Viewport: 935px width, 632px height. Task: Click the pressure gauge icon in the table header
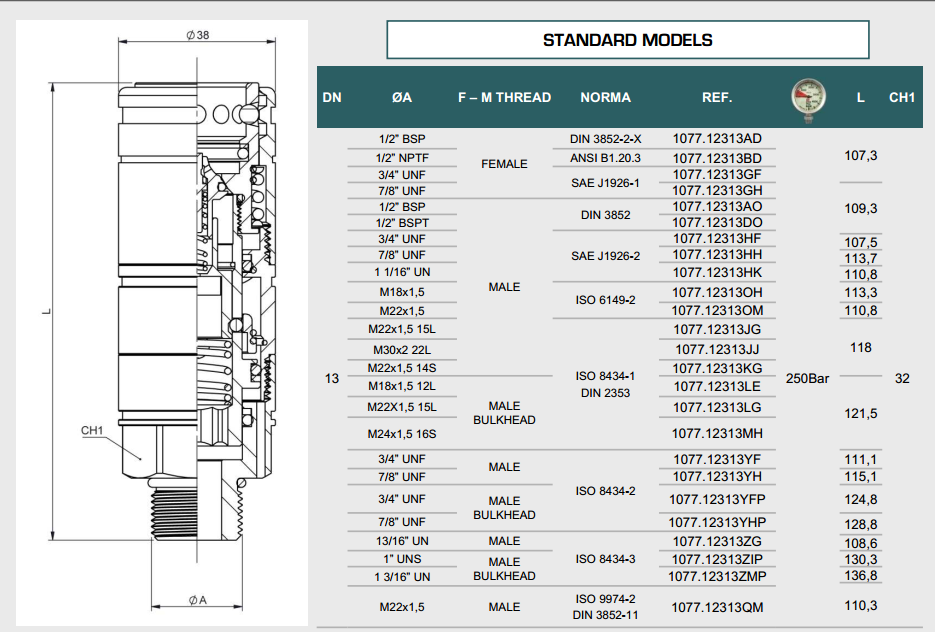pos(807,97)
